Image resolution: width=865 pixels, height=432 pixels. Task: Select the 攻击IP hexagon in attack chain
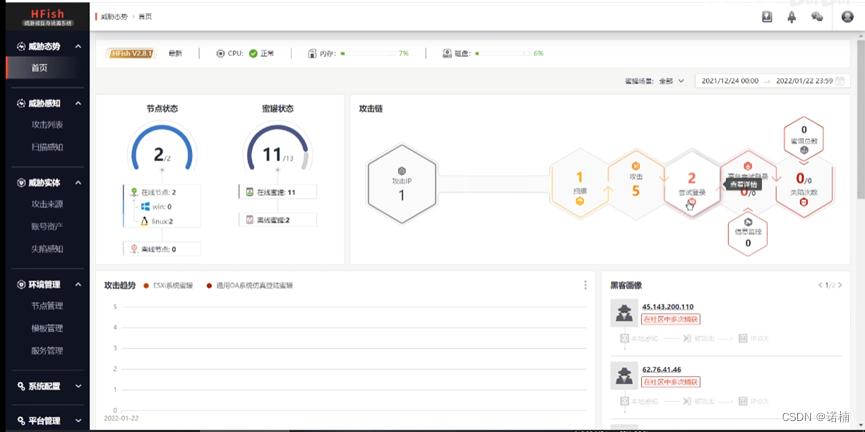point(402,184)
